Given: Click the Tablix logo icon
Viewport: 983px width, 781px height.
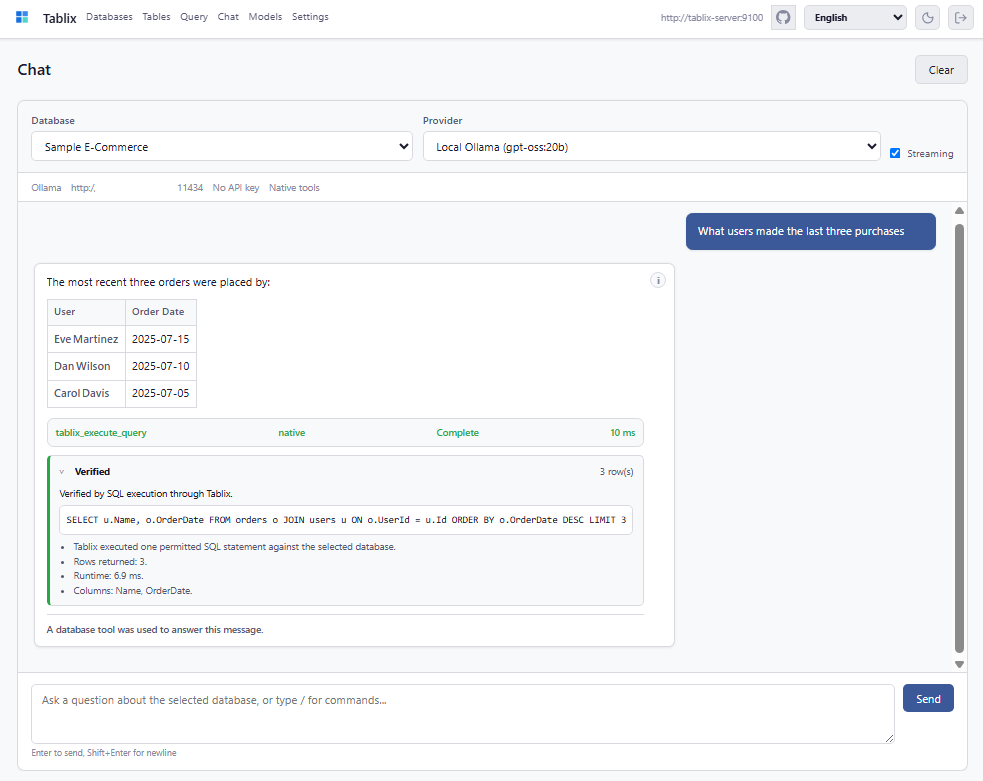Looking at the screenshot, I should click(23, 18).
